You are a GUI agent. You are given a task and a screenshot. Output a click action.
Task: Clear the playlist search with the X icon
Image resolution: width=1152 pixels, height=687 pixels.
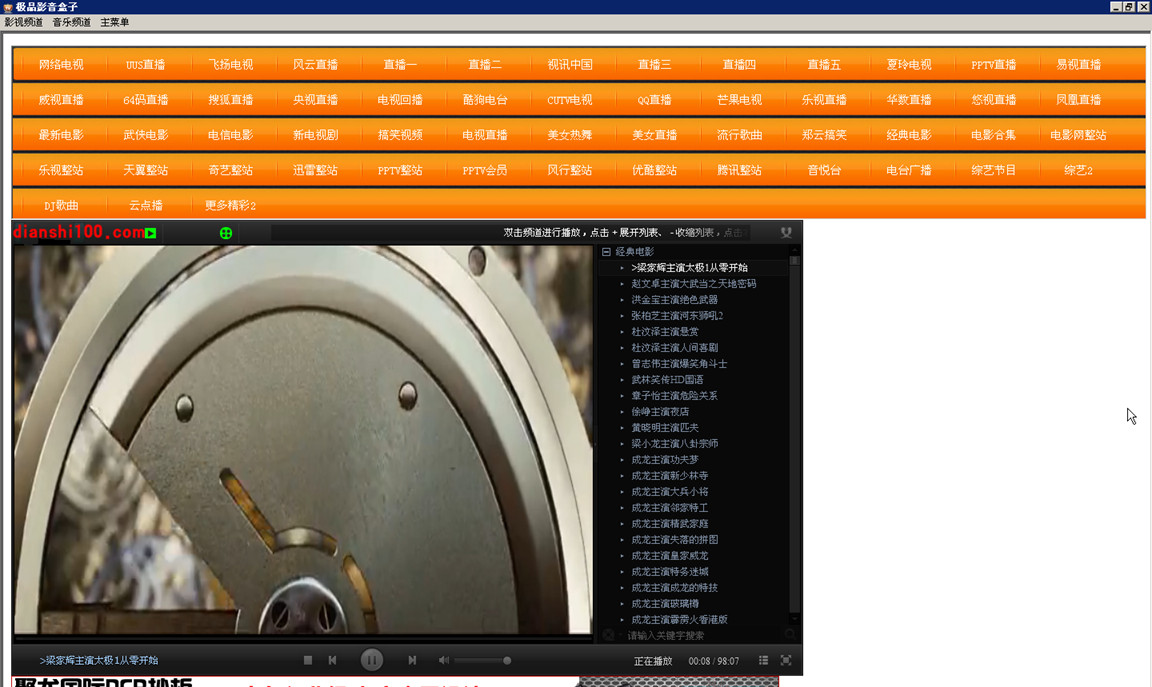tap(608, 635)
